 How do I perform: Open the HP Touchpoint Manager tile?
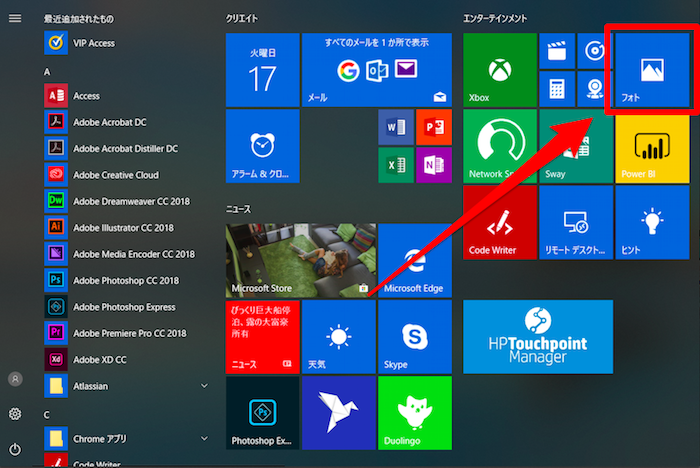tap(538, 337)
